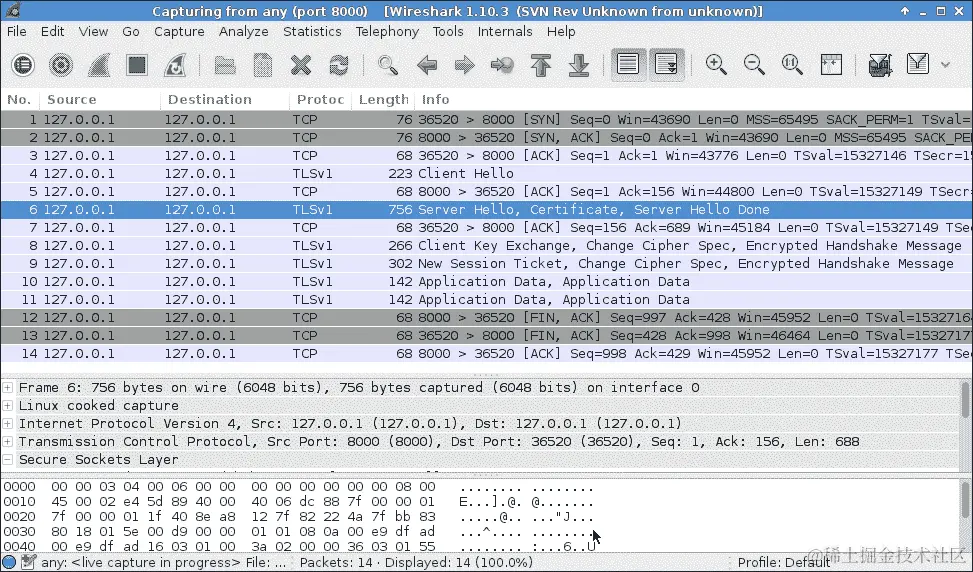Open the File menu

coord(17,32)
